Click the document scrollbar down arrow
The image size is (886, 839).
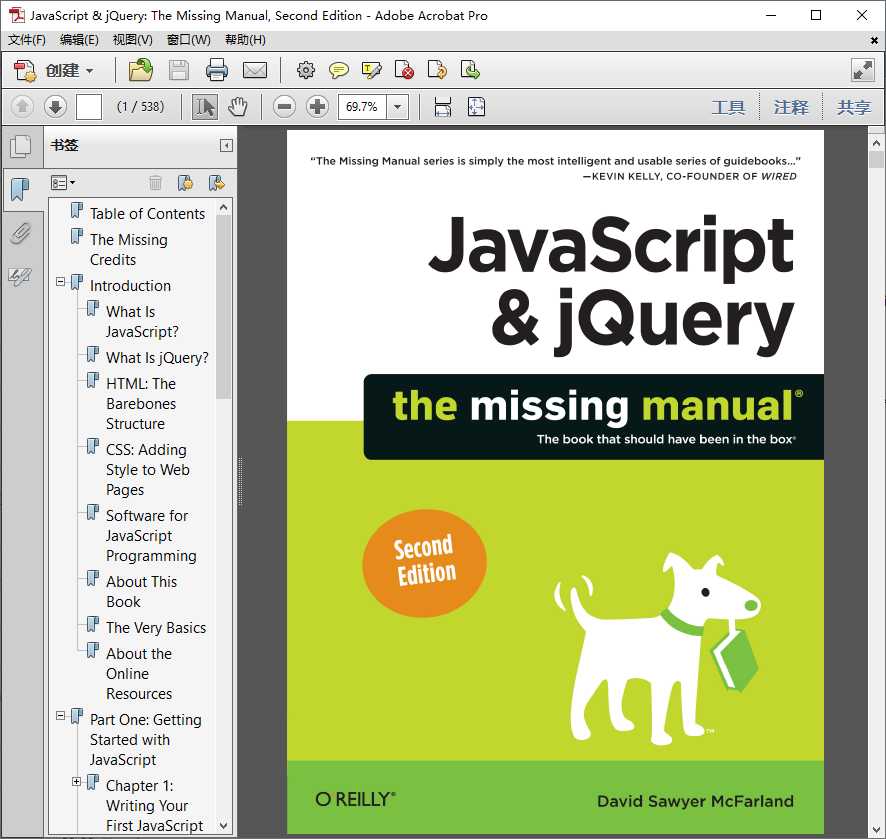click(x=876, y=830)
